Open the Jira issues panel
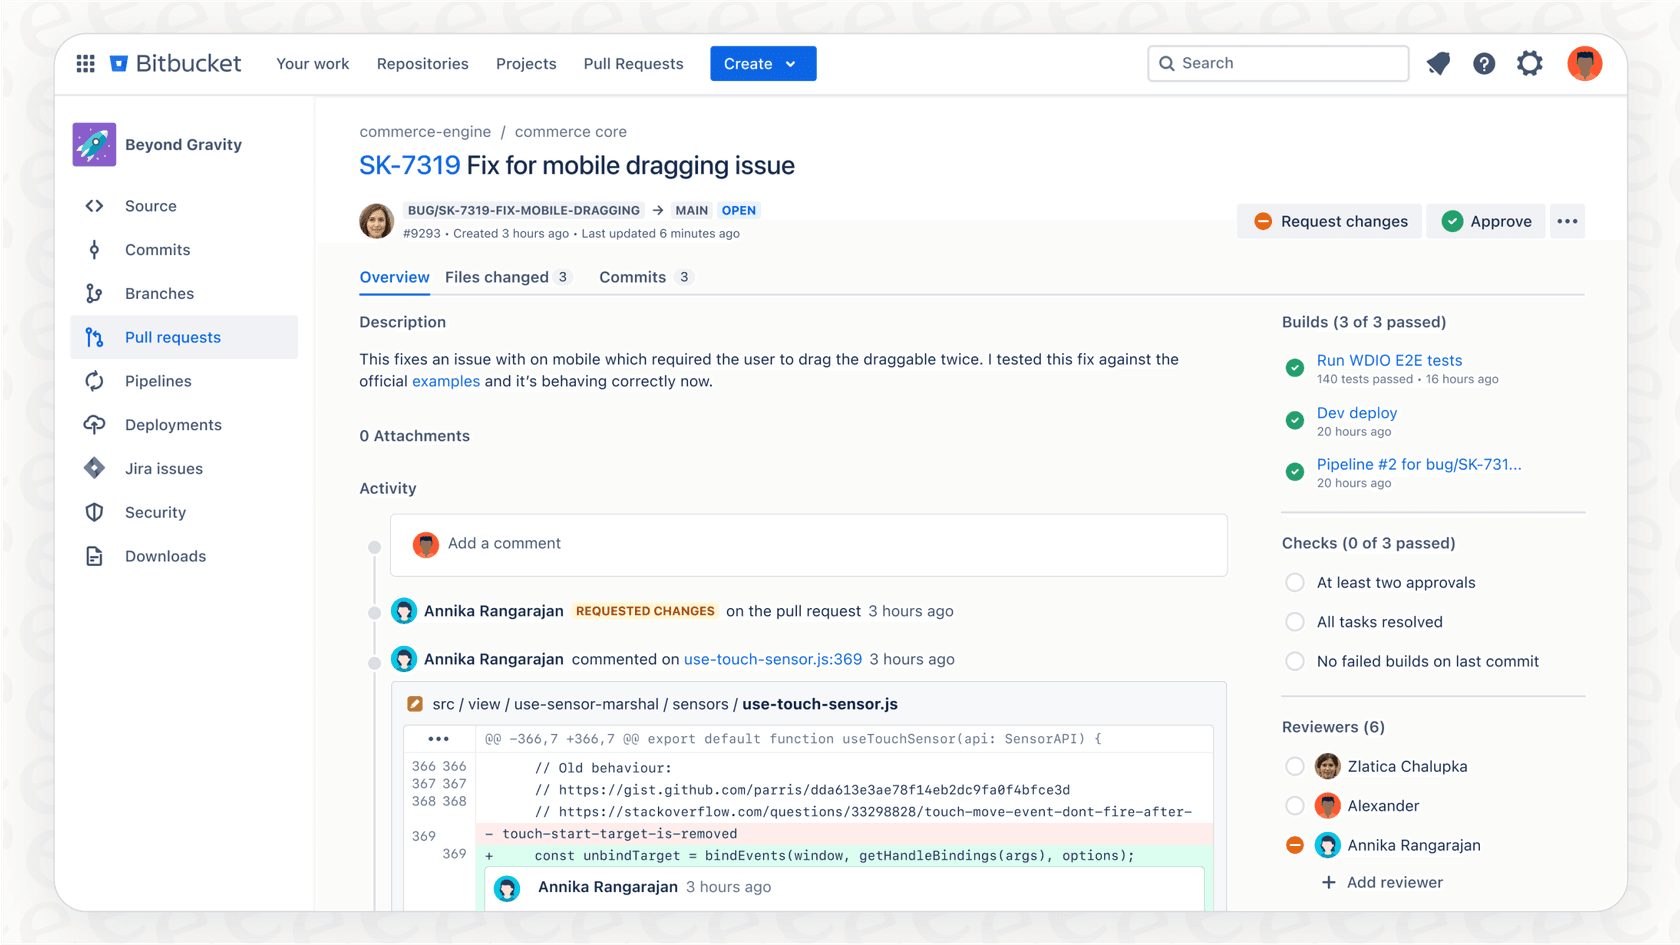Image resolution: width=1680 pixels, height=945 pixels. [94, 468]
